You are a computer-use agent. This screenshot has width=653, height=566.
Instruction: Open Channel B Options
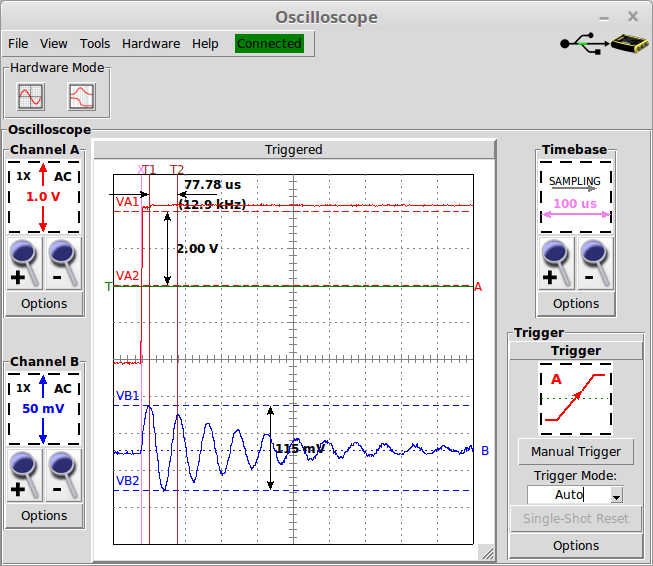(x=44, y=516)
